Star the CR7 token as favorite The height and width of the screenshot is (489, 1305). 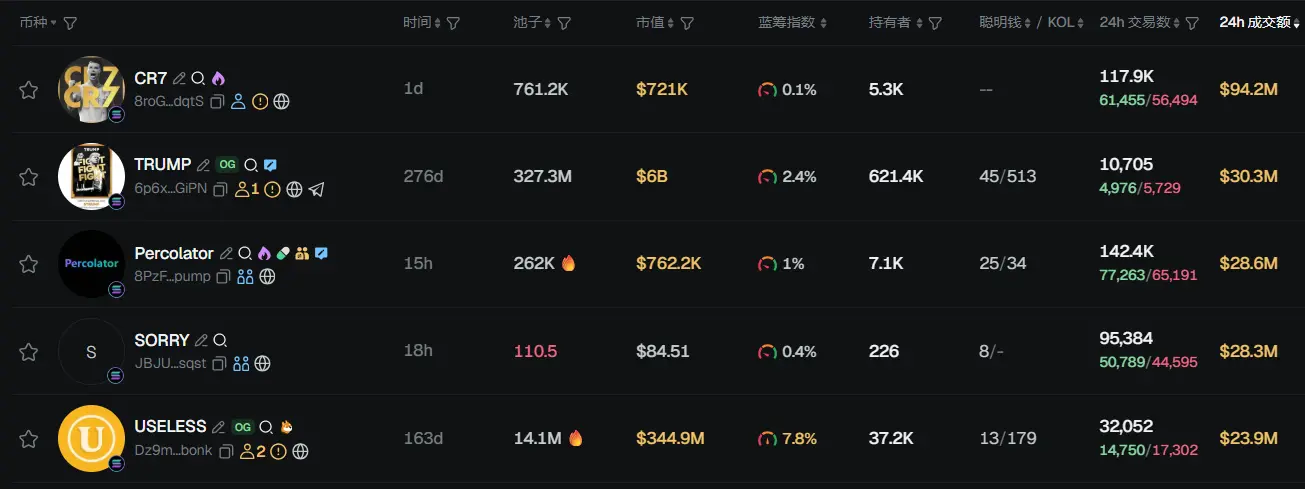[x=29, y=90]
